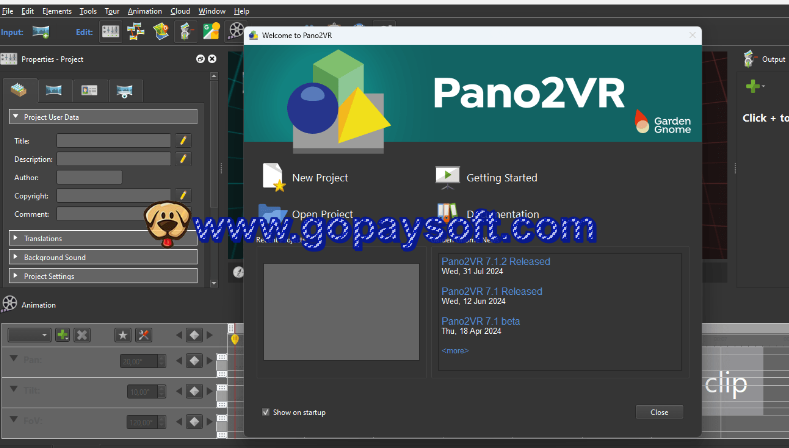The image size is (789, 448).
Task: Click the <more> news link
Action: click(x=455, y=350)
